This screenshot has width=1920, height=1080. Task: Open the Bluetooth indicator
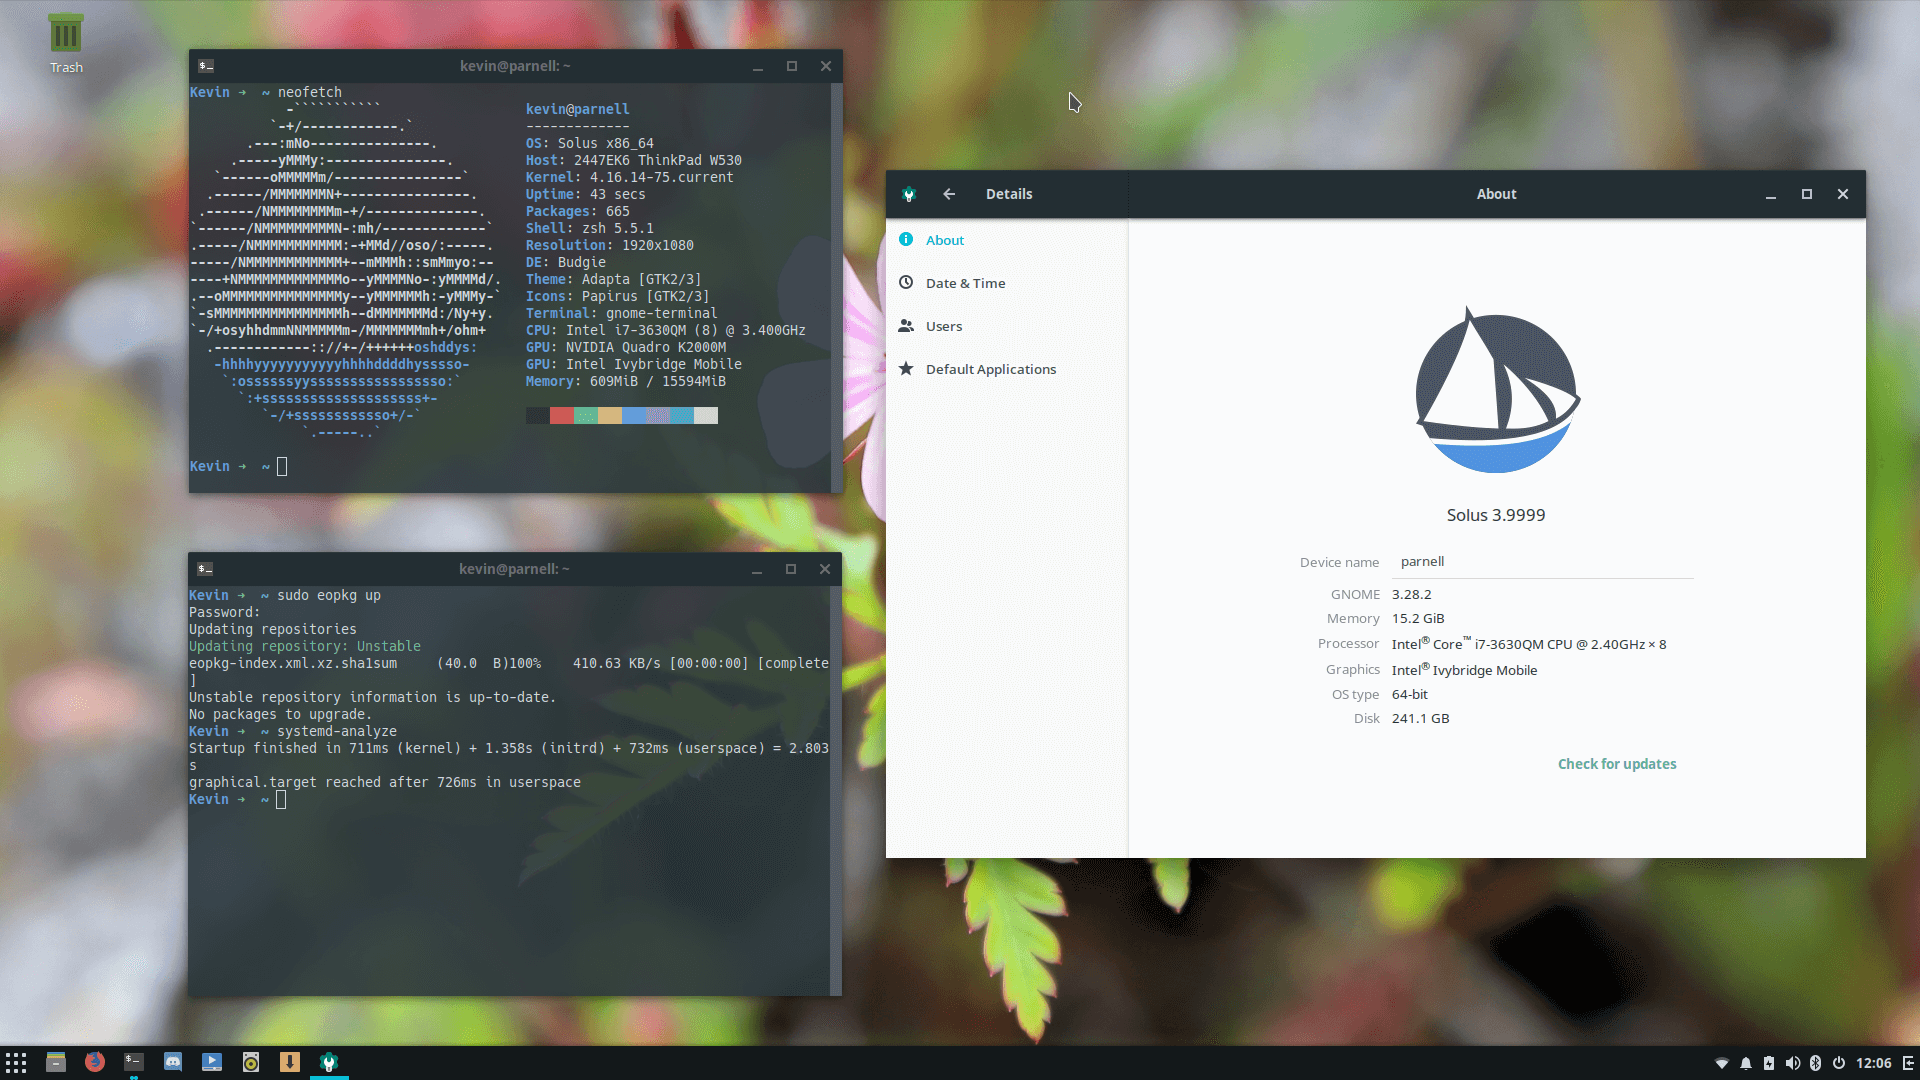click(x=1816, y=1063)
